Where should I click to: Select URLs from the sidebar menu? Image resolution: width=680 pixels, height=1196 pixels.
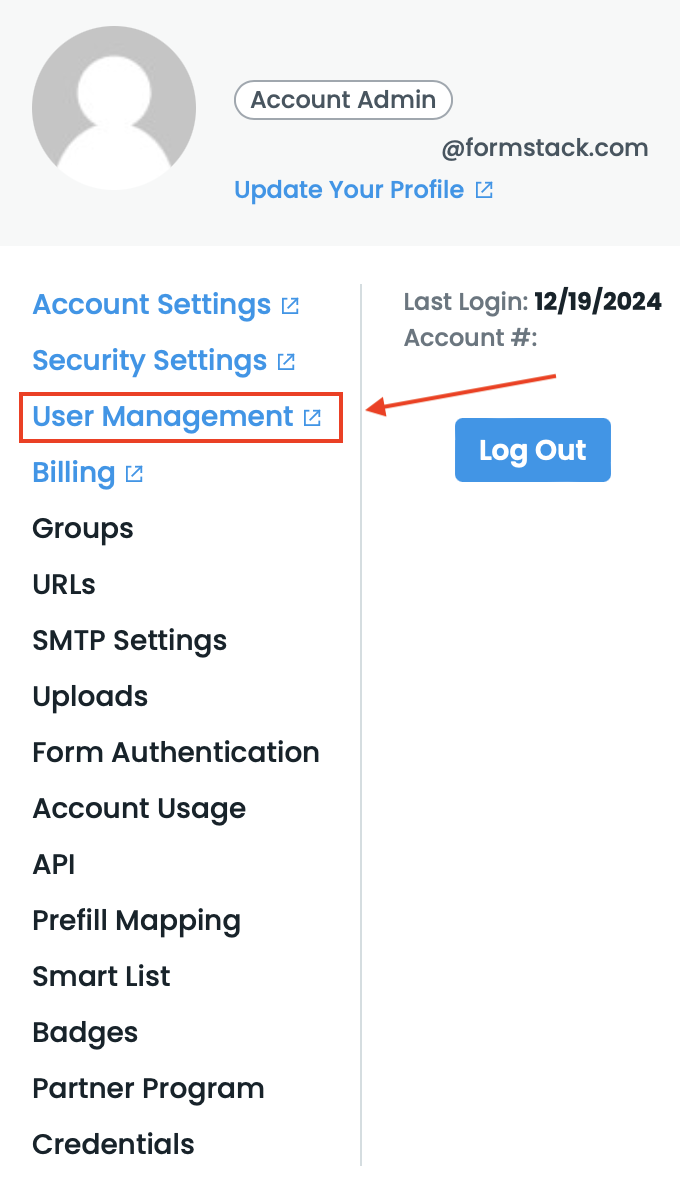click(63, 584)
